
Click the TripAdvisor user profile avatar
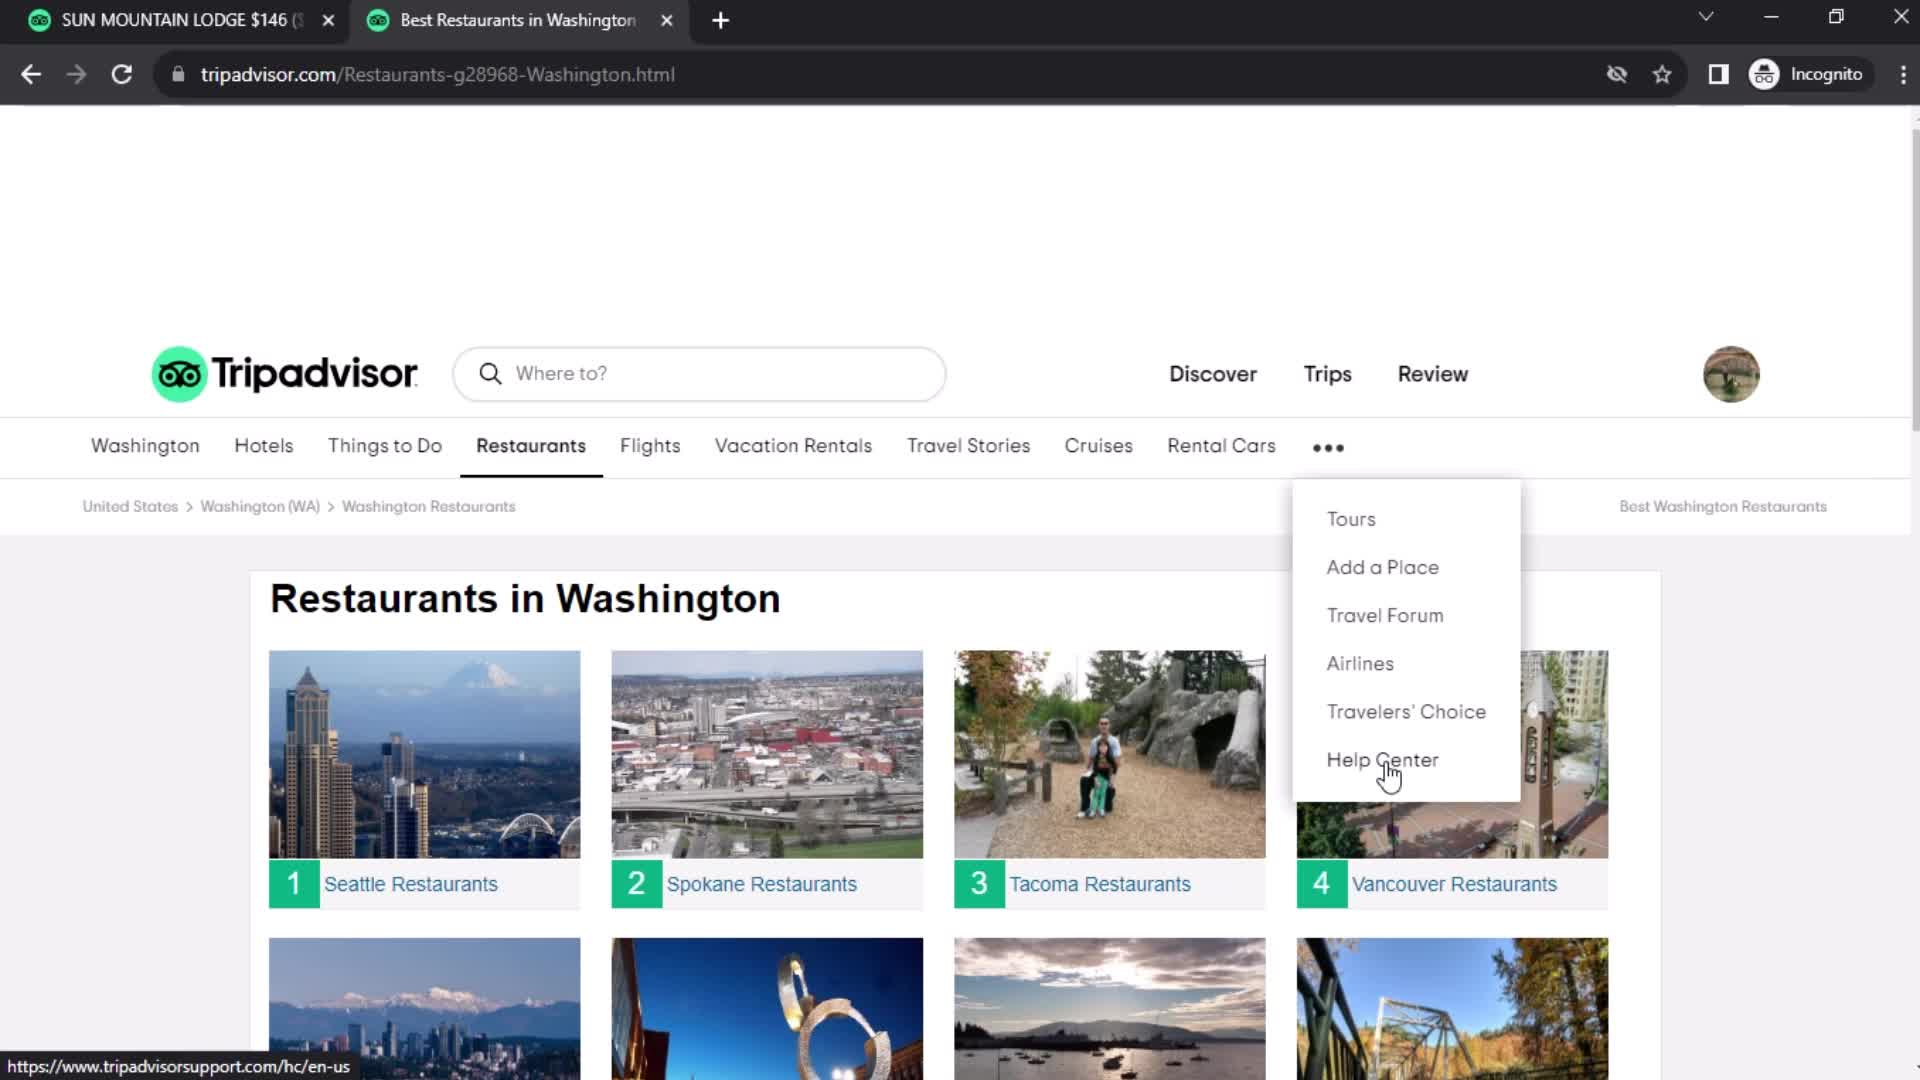pyautogui.click(x=1730, y=373)
